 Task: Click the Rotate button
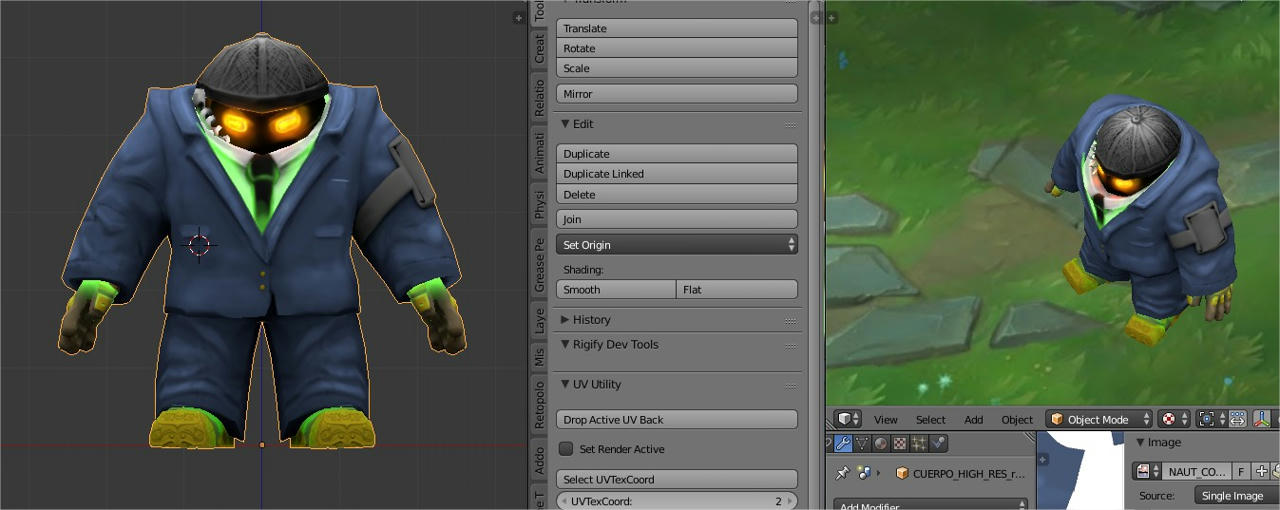tap(677, 48)
